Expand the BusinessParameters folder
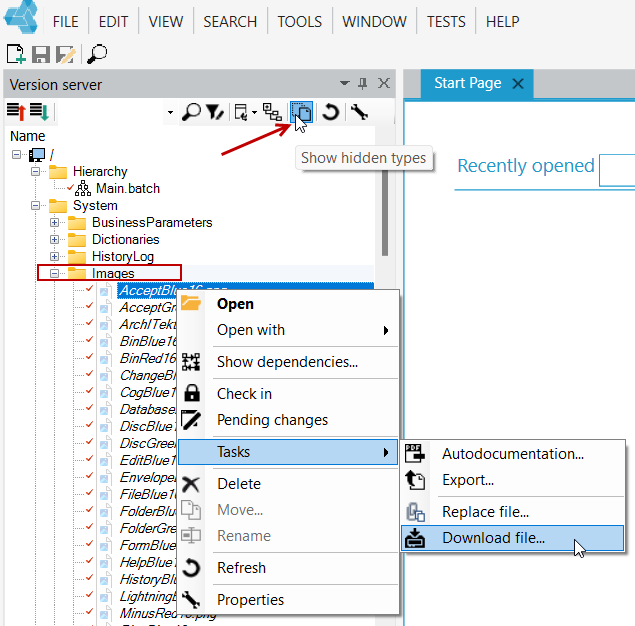This screenshot has width=635, height=626. click(x=54, y=222)
